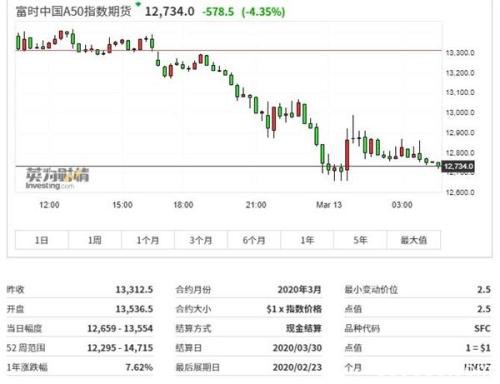Click the 13,300.0 price axis label
The width and height of the screenshot is (500, 384).
(x=460, y=53)
